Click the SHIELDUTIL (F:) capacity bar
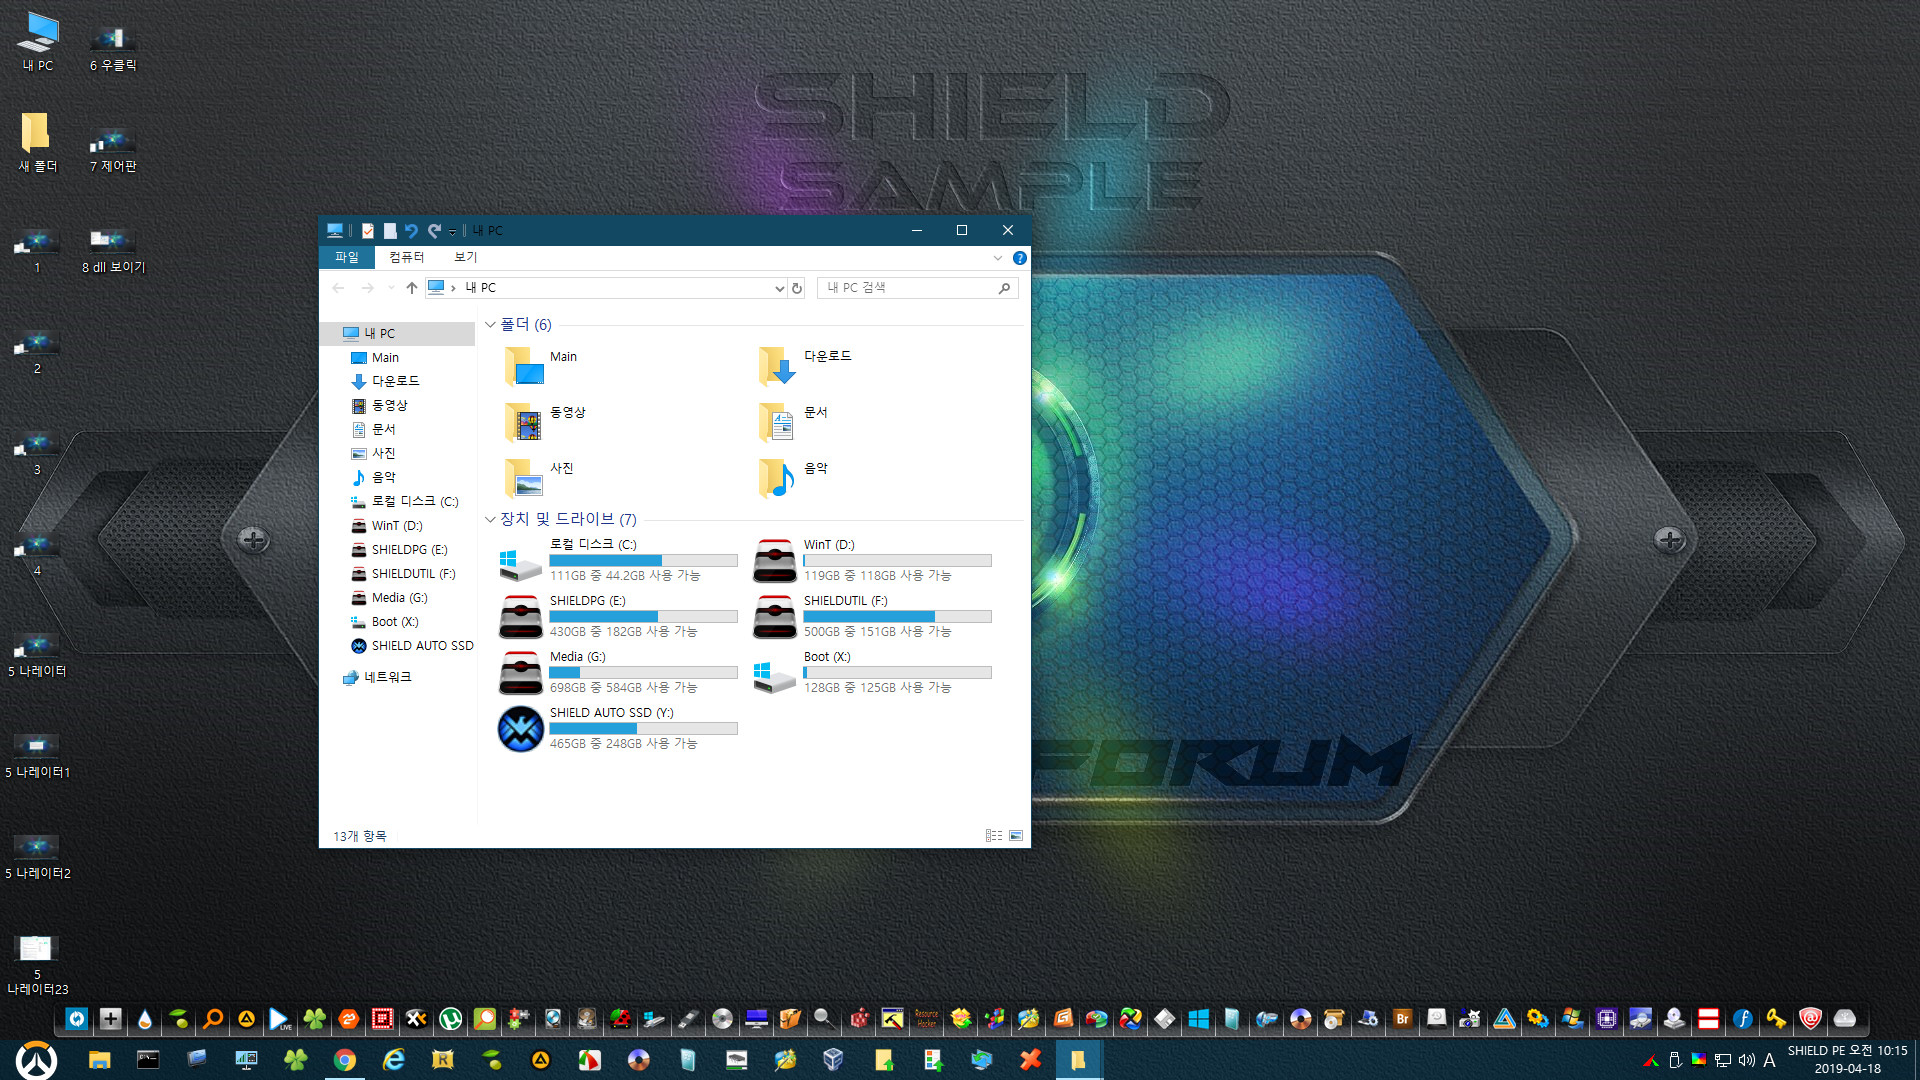This screenshot has width=1920, height=1080. (x=898, y=617)
